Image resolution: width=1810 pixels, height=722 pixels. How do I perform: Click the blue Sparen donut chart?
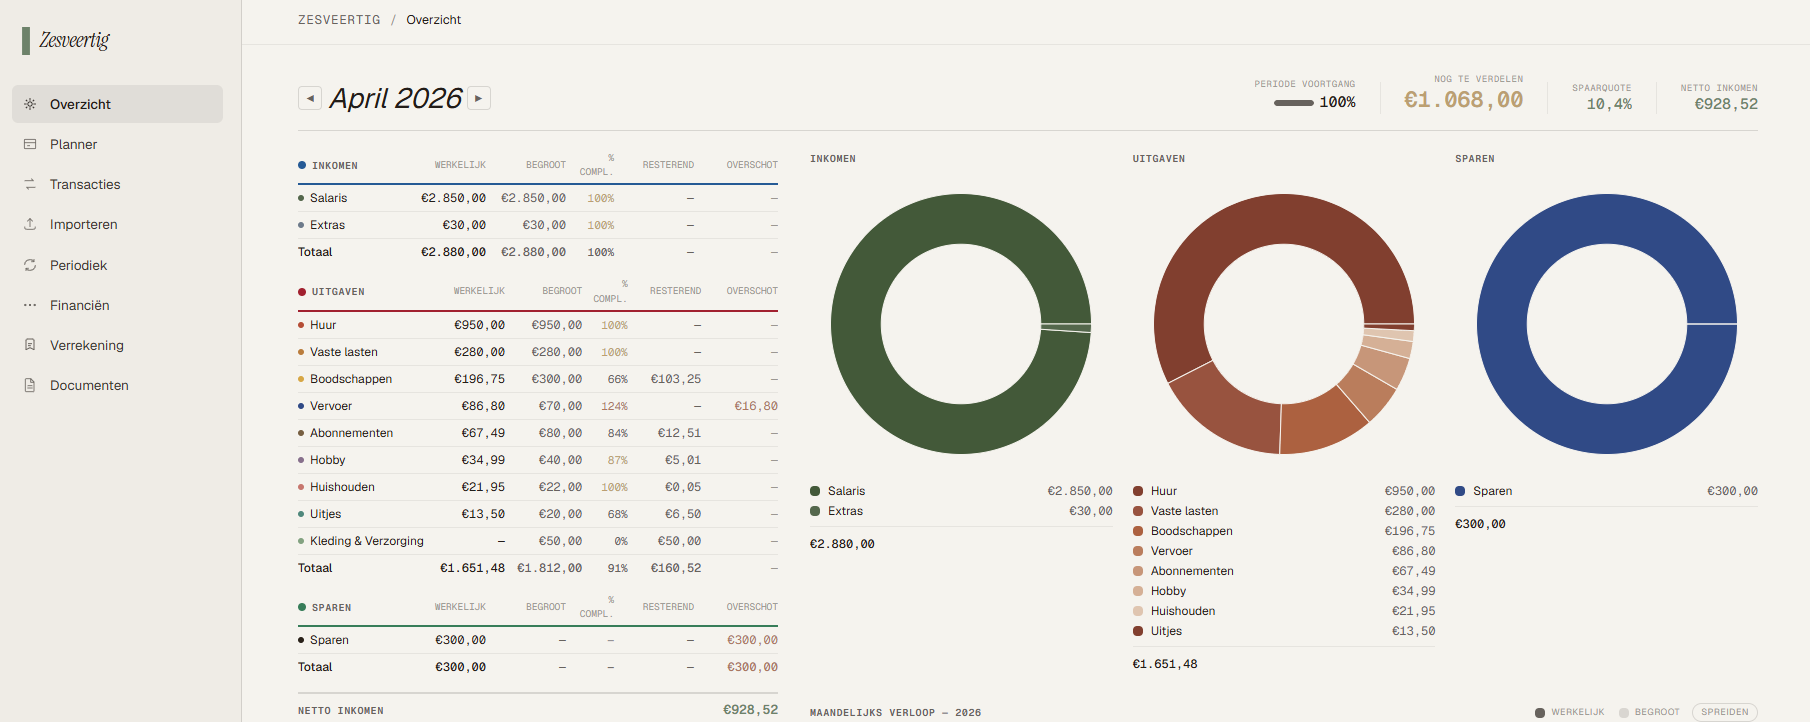(x=1606, y=324)
